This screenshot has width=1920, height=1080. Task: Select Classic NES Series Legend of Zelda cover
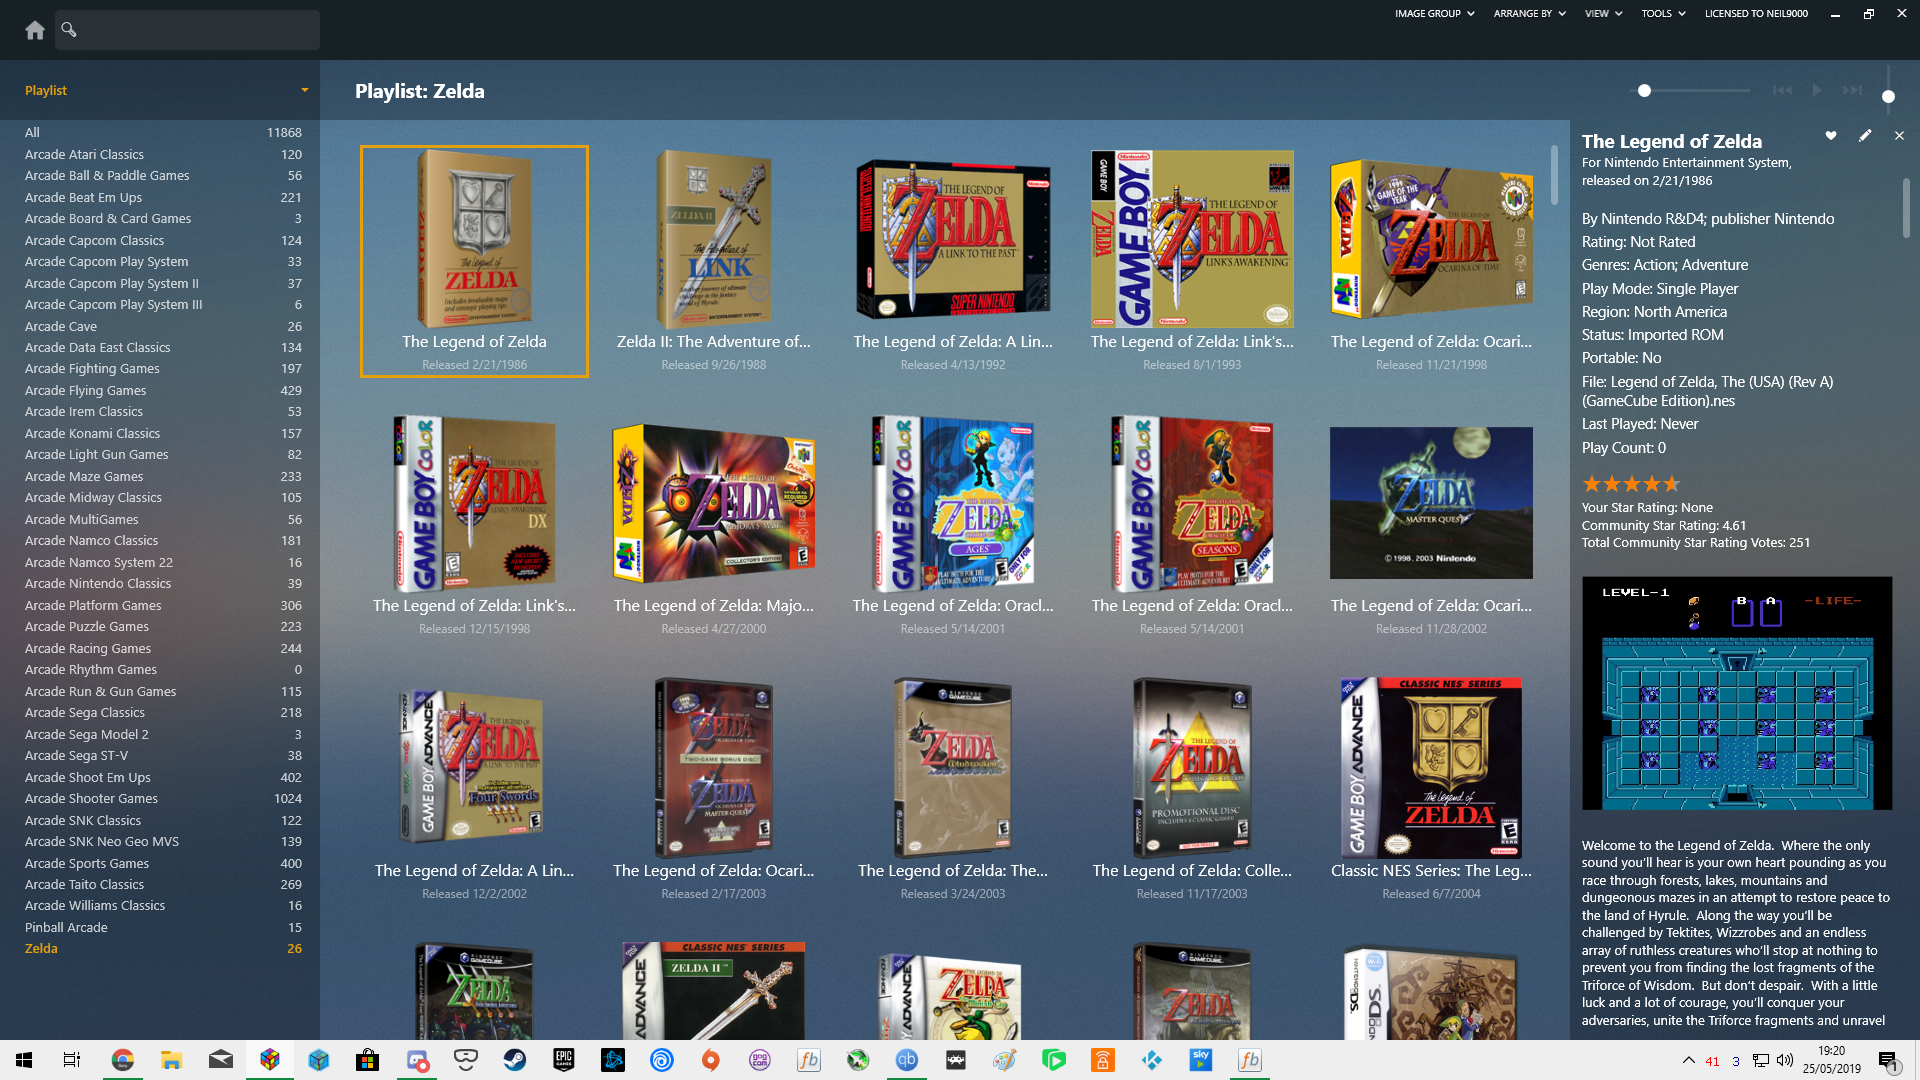1431,768
